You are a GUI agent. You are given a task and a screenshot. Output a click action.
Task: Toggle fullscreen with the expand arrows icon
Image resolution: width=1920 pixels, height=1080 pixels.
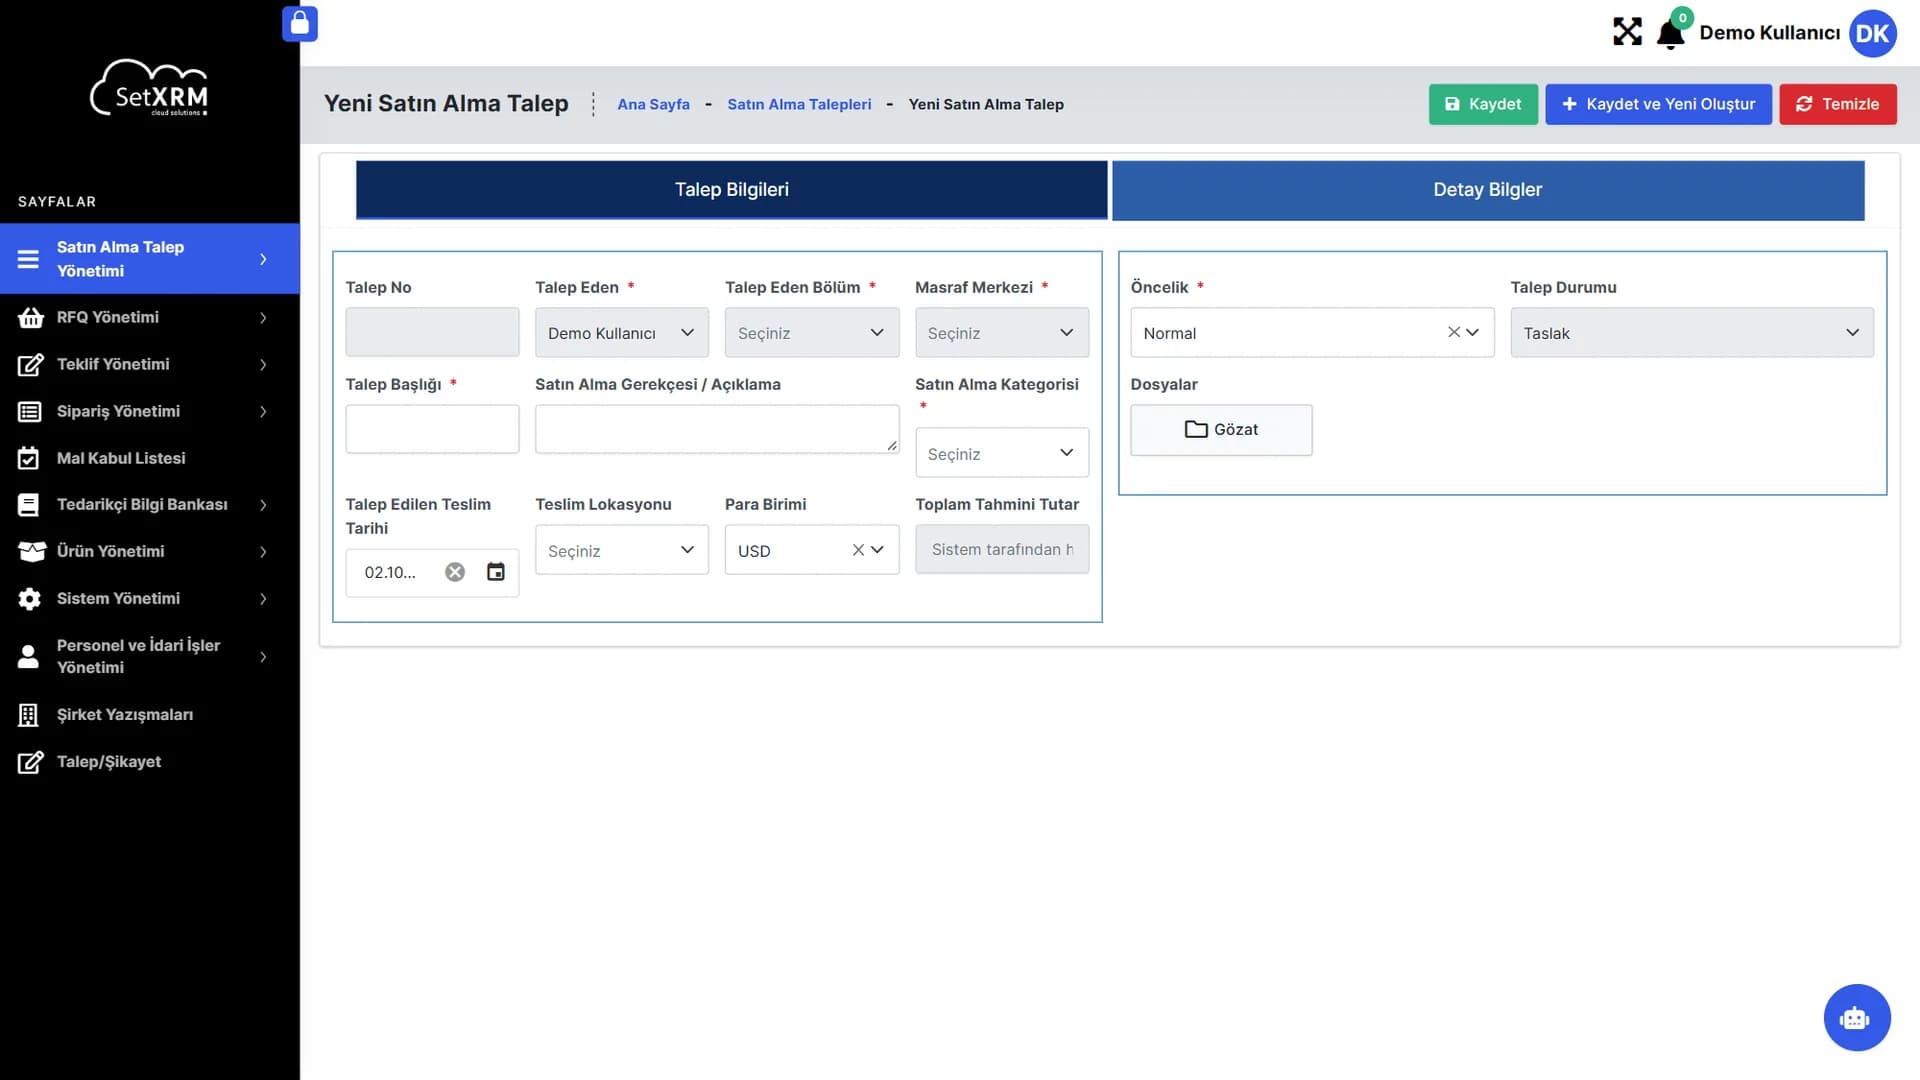coord(1627,32)
